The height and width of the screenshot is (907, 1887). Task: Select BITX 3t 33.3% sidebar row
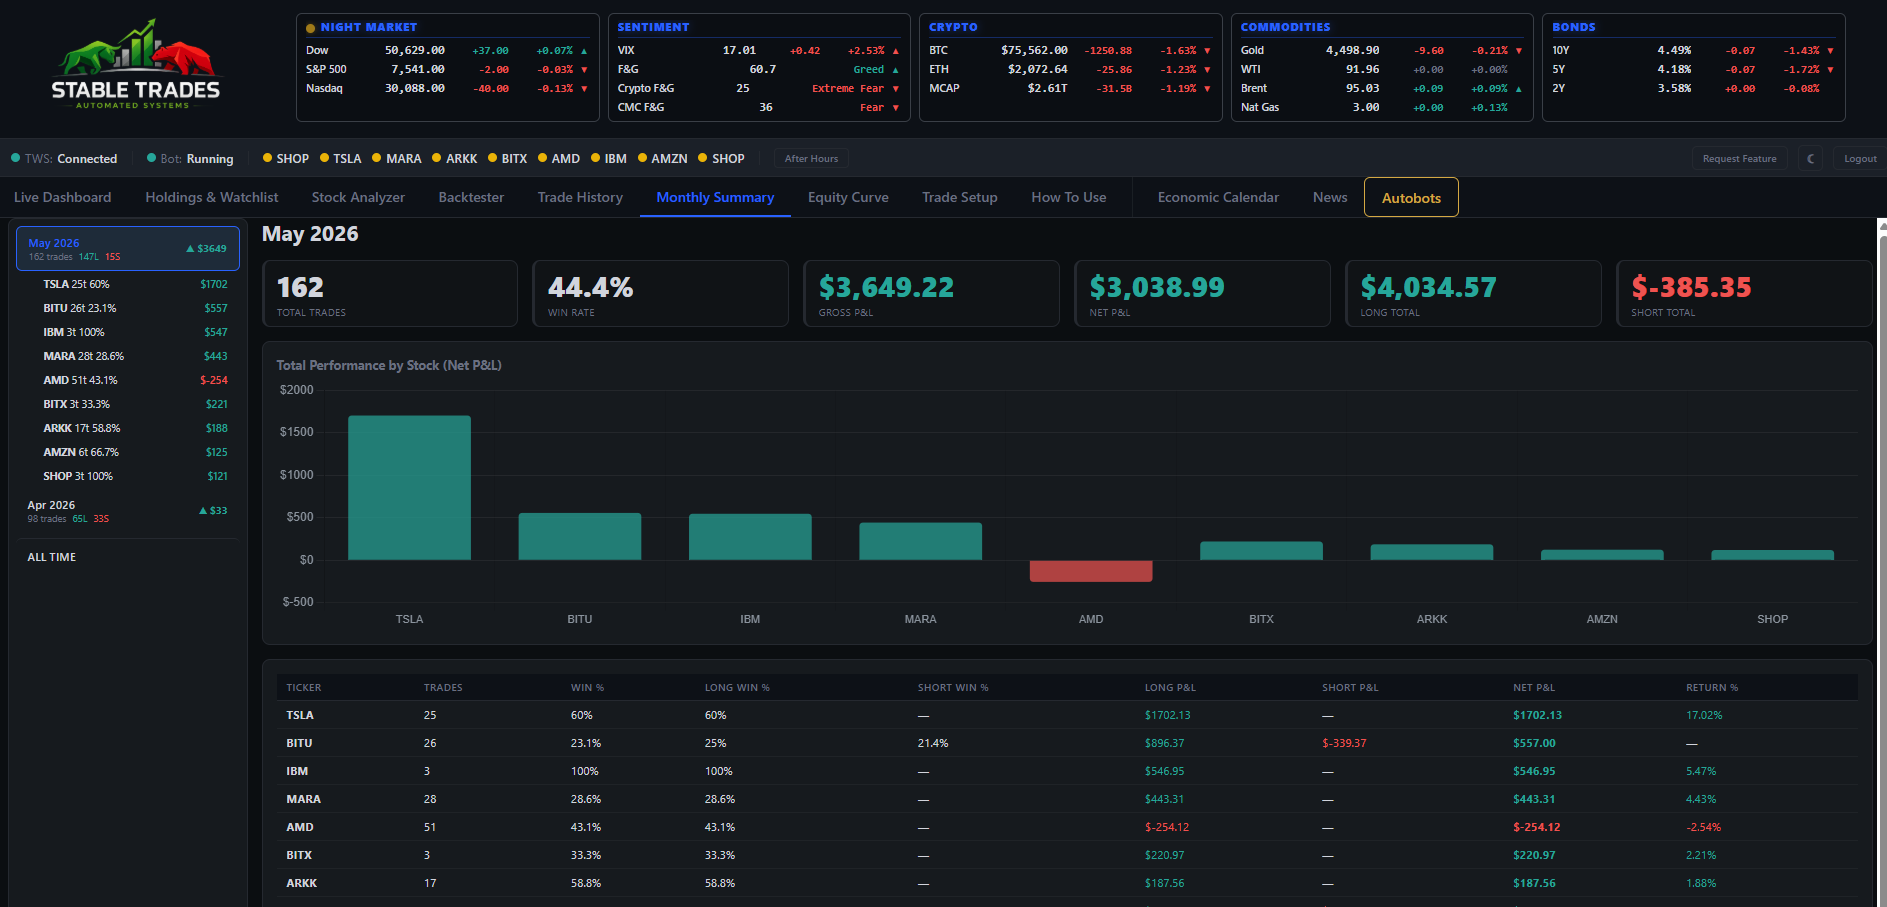click(x=135, y=404)
